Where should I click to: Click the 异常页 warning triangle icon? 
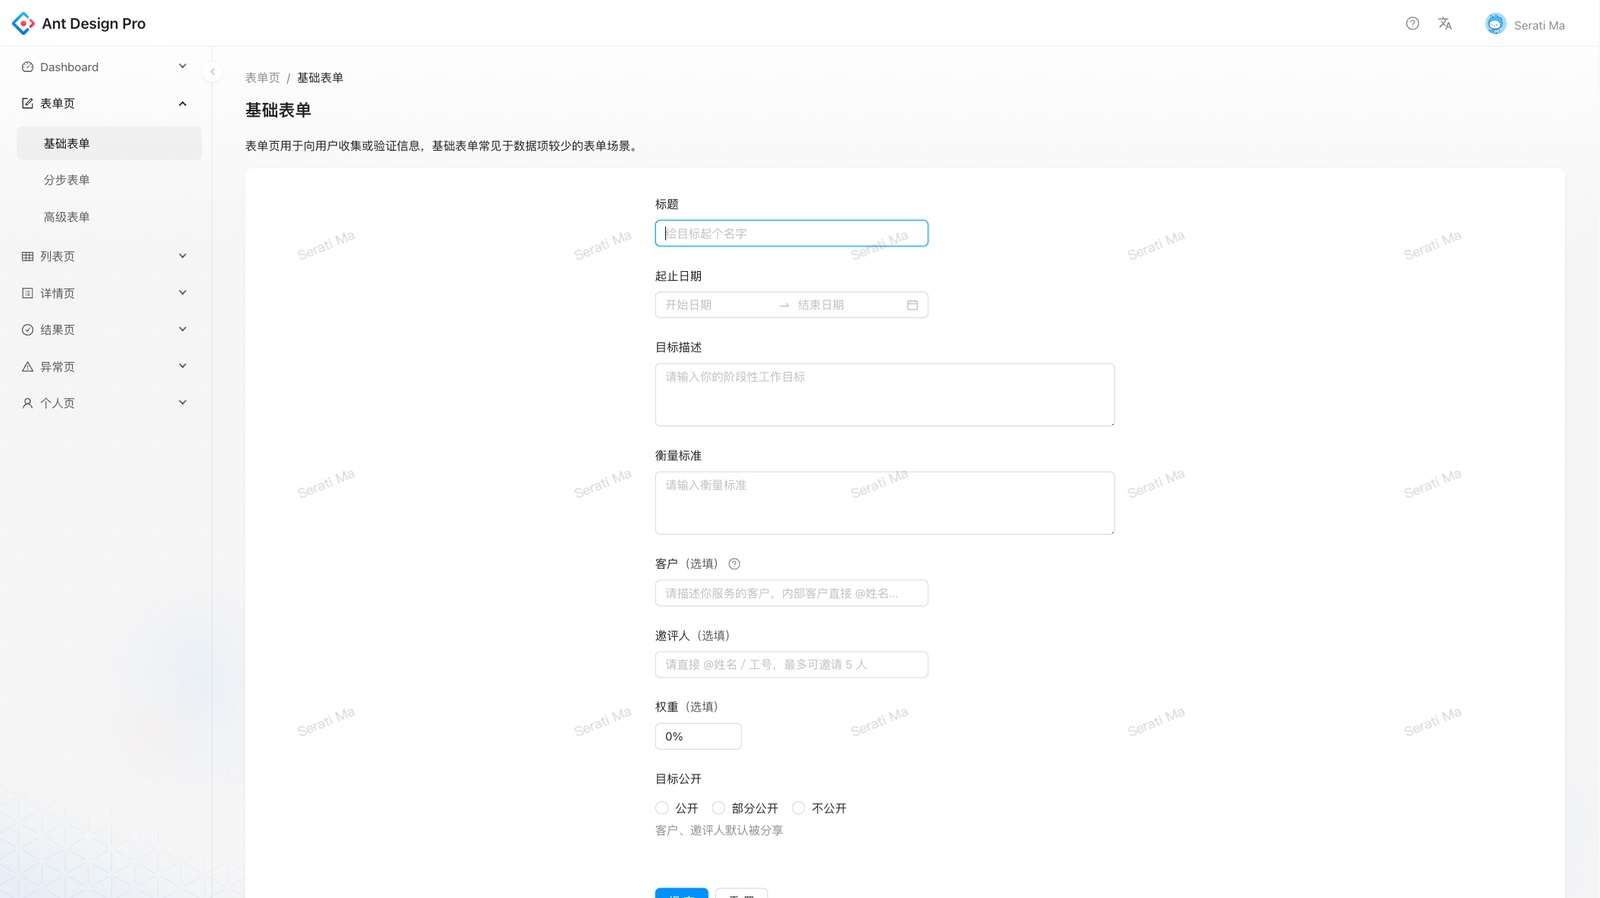[x=27, y=367]
